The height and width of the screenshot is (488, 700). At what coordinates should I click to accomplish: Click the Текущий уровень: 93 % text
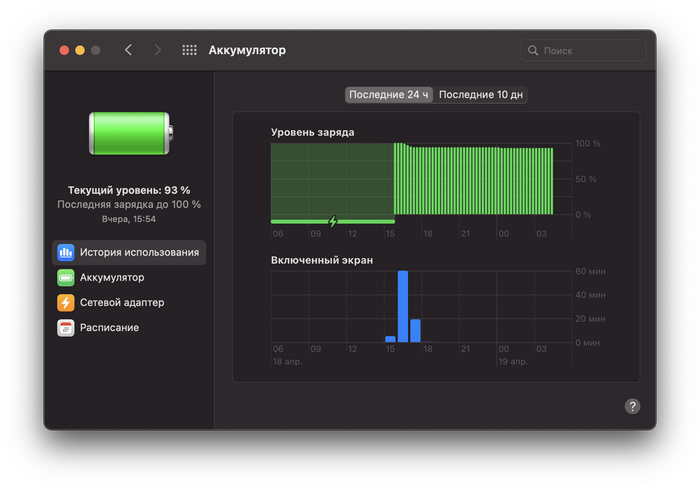coord(129,190)
